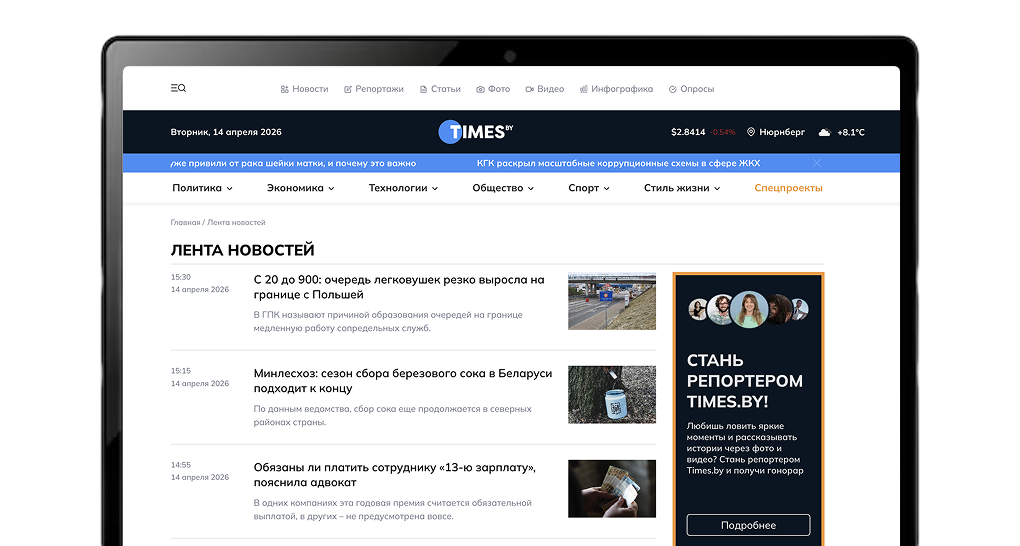The width and height of the screenshot is (1020, 546).
Task: Expand the Технологии dropdown chevron
Action: [x=435, y=189]
